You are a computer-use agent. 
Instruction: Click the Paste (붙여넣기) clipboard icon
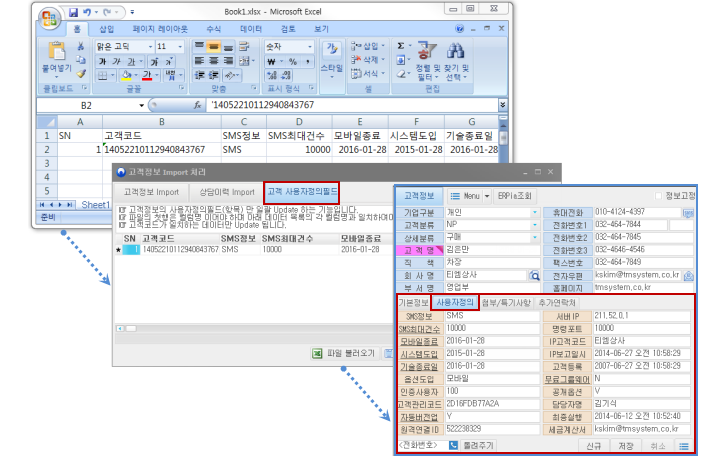point(57,51)
